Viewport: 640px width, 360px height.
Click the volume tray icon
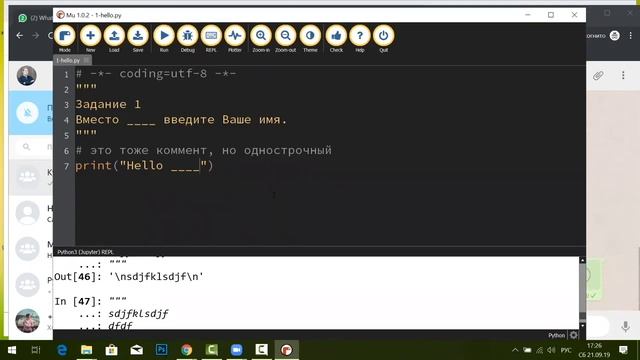coord(551,350)
